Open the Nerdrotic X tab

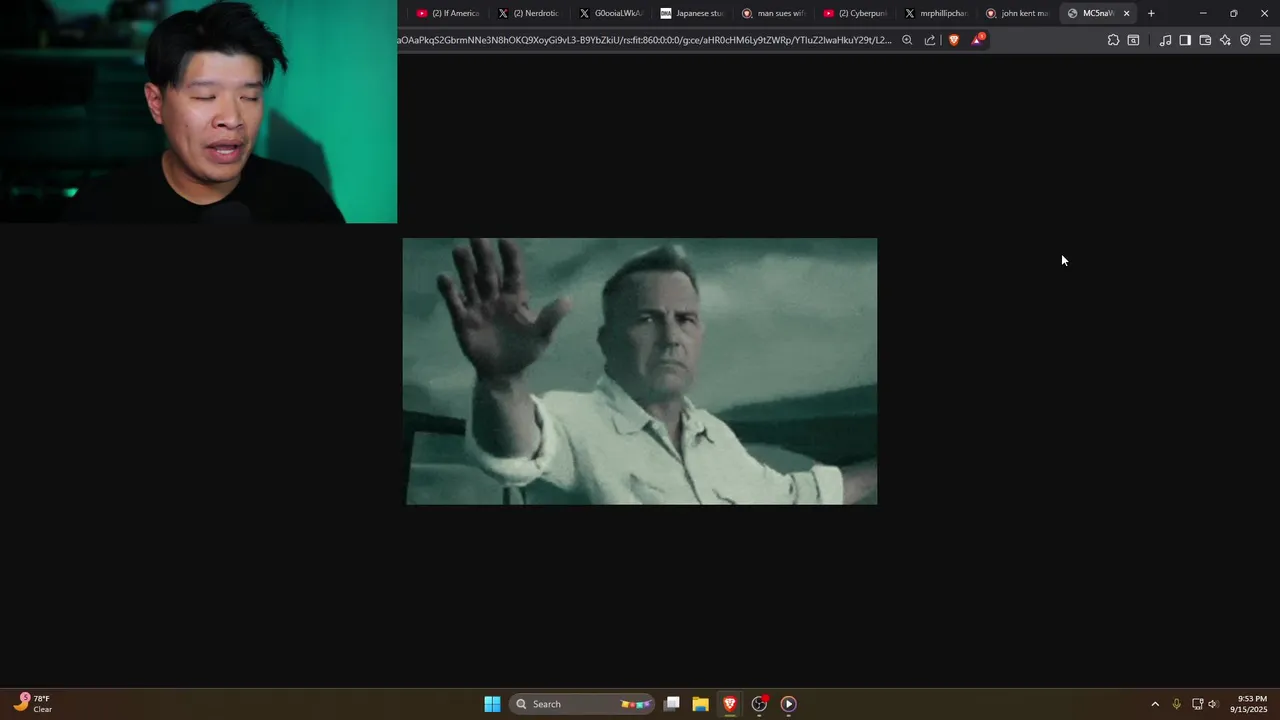click(x=529, y=13)
